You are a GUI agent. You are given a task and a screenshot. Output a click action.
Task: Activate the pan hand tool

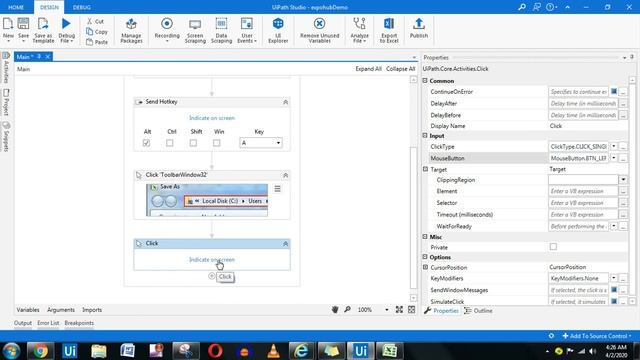pos(335,310)
